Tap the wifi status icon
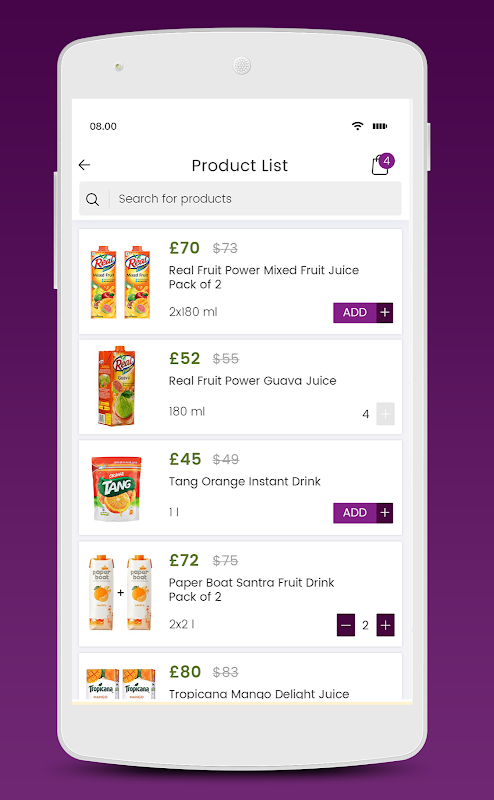 coord(358,126)
